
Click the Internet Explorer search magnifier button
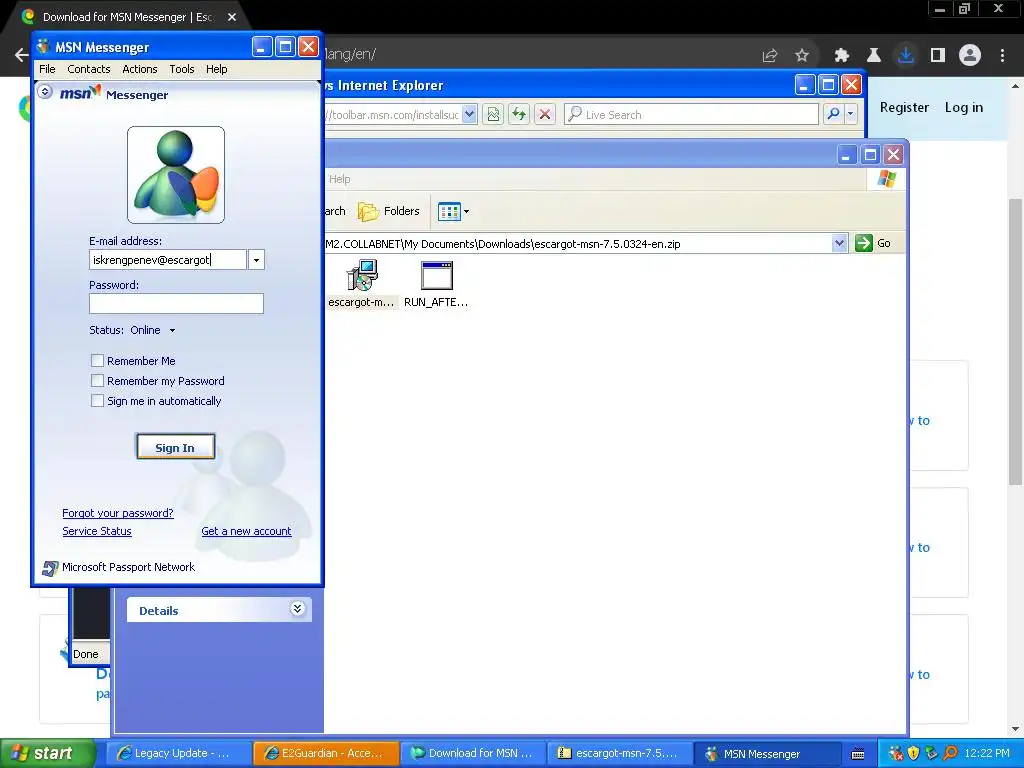(833, 114)
